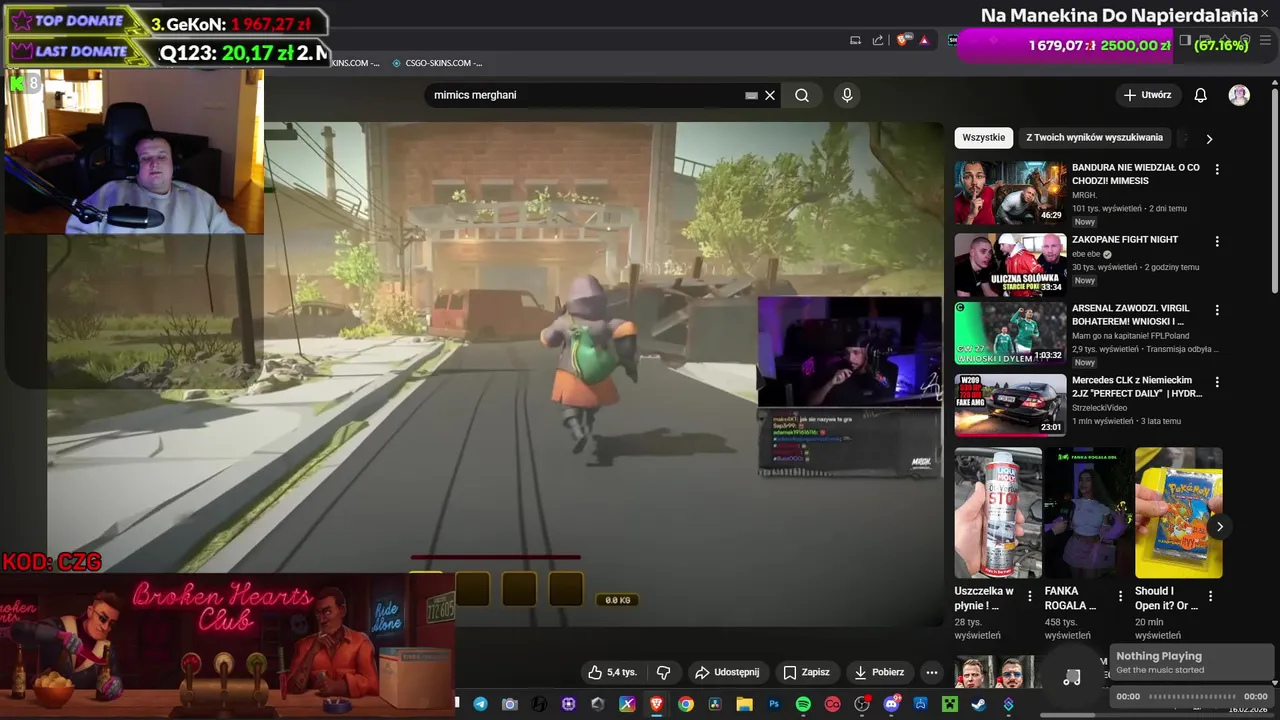
Task: Adjust the music widget progress slider
Action: (x=1191, y=696)
